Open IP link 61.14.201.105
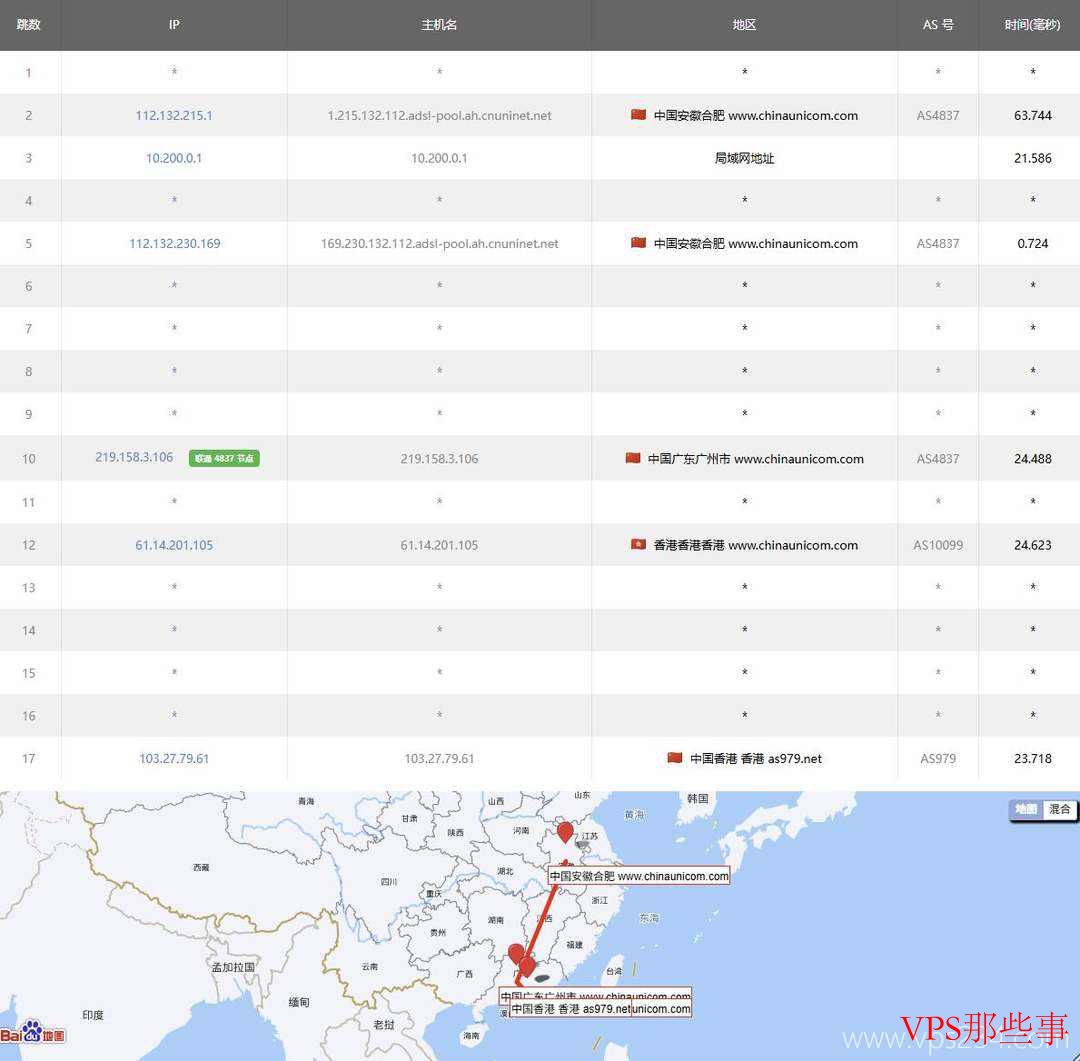 coord(174,545)
